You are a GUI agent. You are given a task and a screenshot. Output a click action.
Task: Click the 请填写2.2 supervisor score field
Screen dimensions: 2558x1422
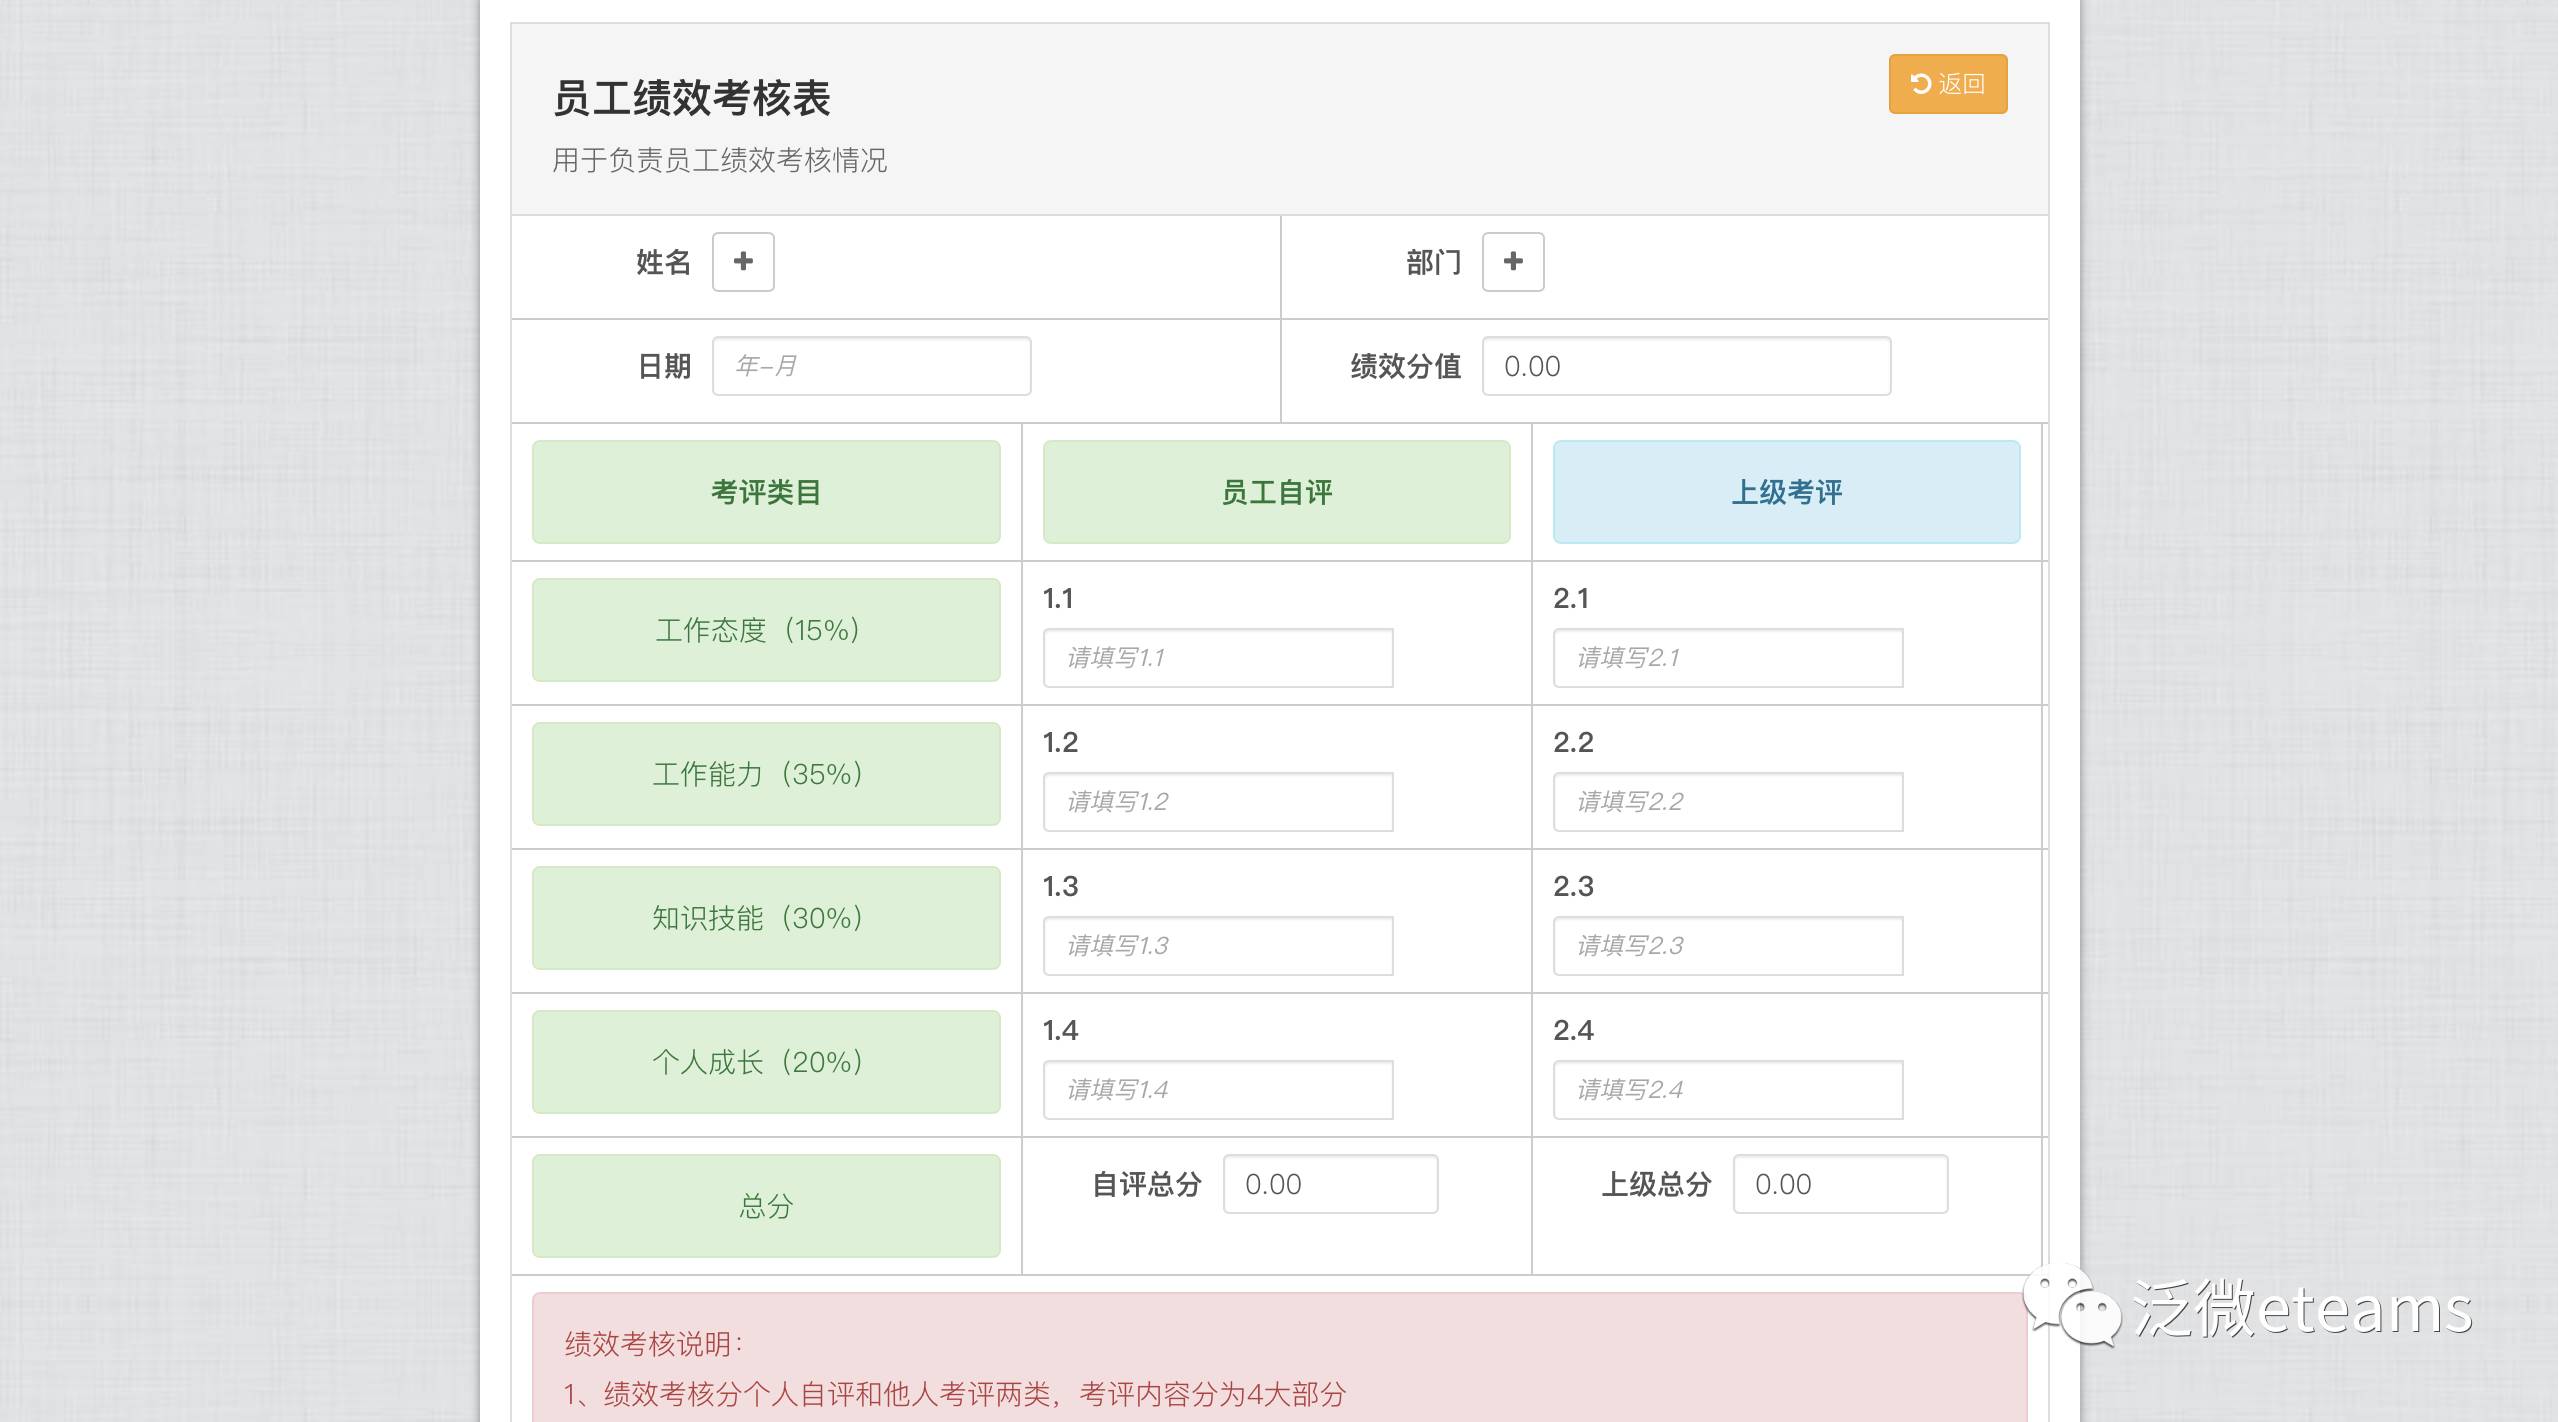click(x=1727, y=802)
